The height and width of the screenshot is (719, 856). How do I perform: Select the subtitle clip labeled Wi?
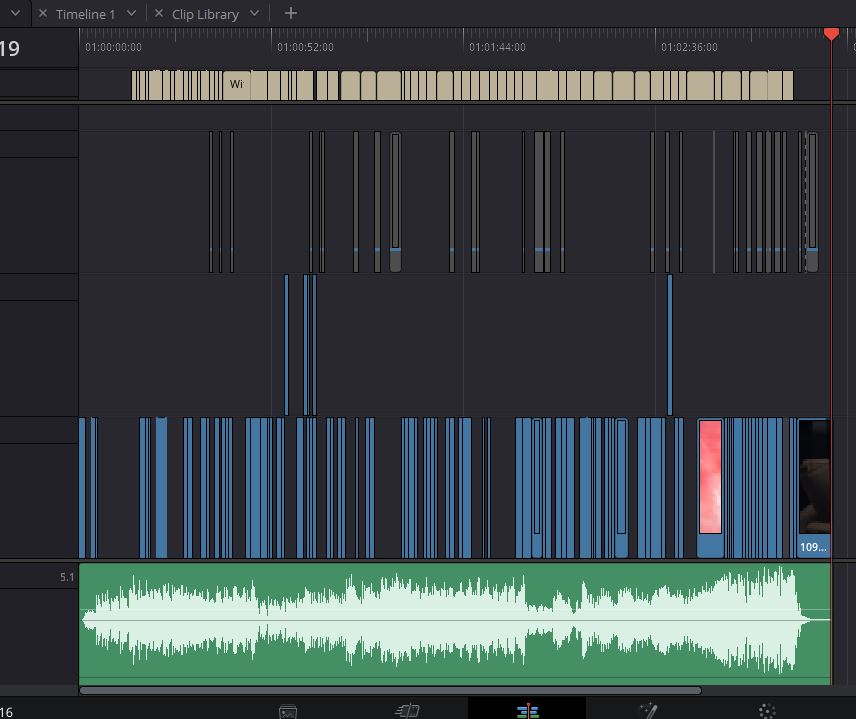coord(236,85)
